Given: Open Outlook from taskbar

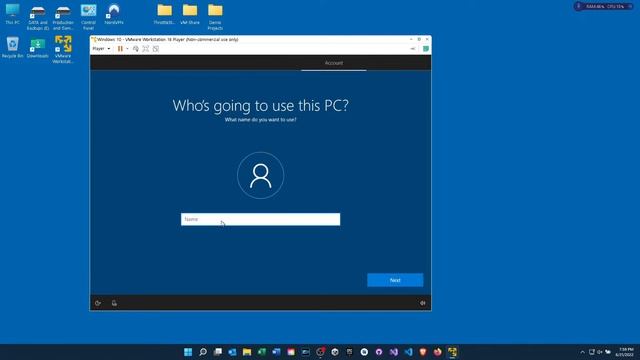Looking at the screenshot, I should coord(232,352).
